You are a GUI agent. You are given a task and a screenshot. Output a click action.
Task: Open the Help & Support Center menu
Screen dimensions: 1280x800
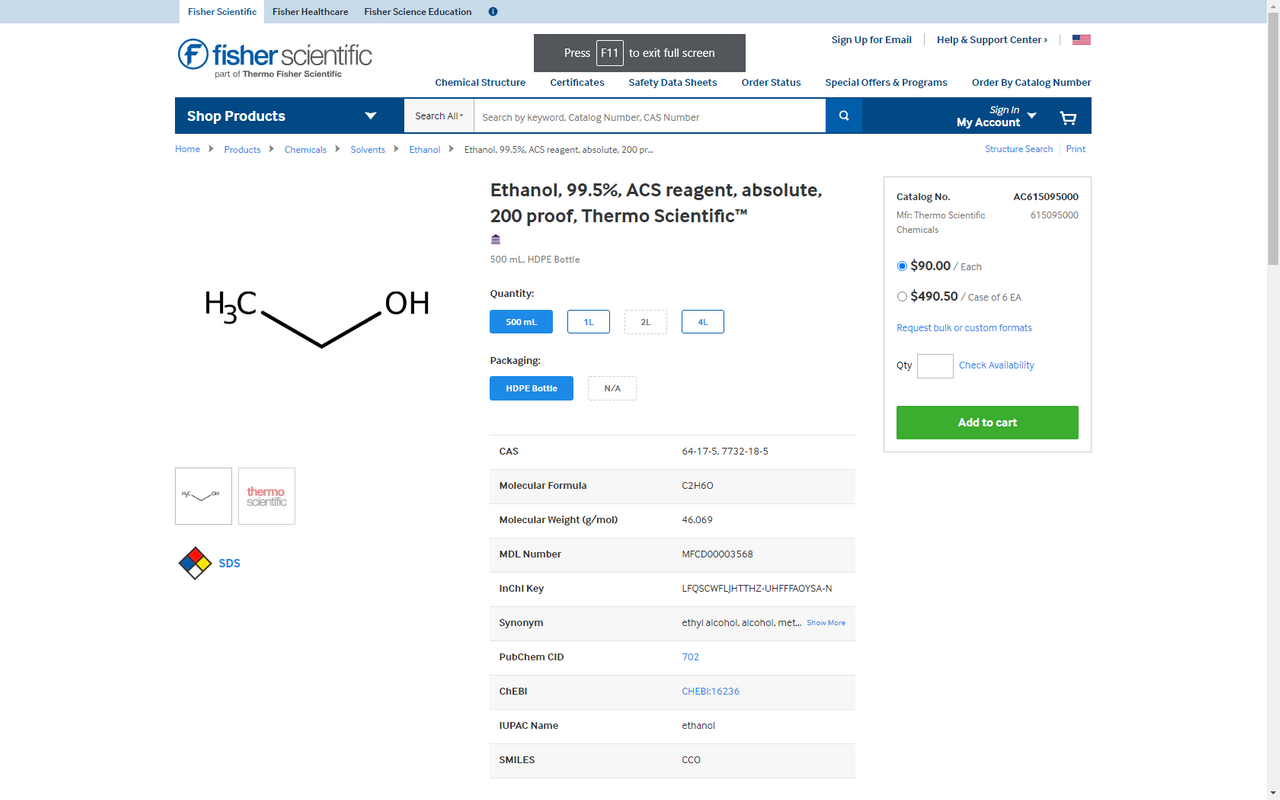click(992, 40)
